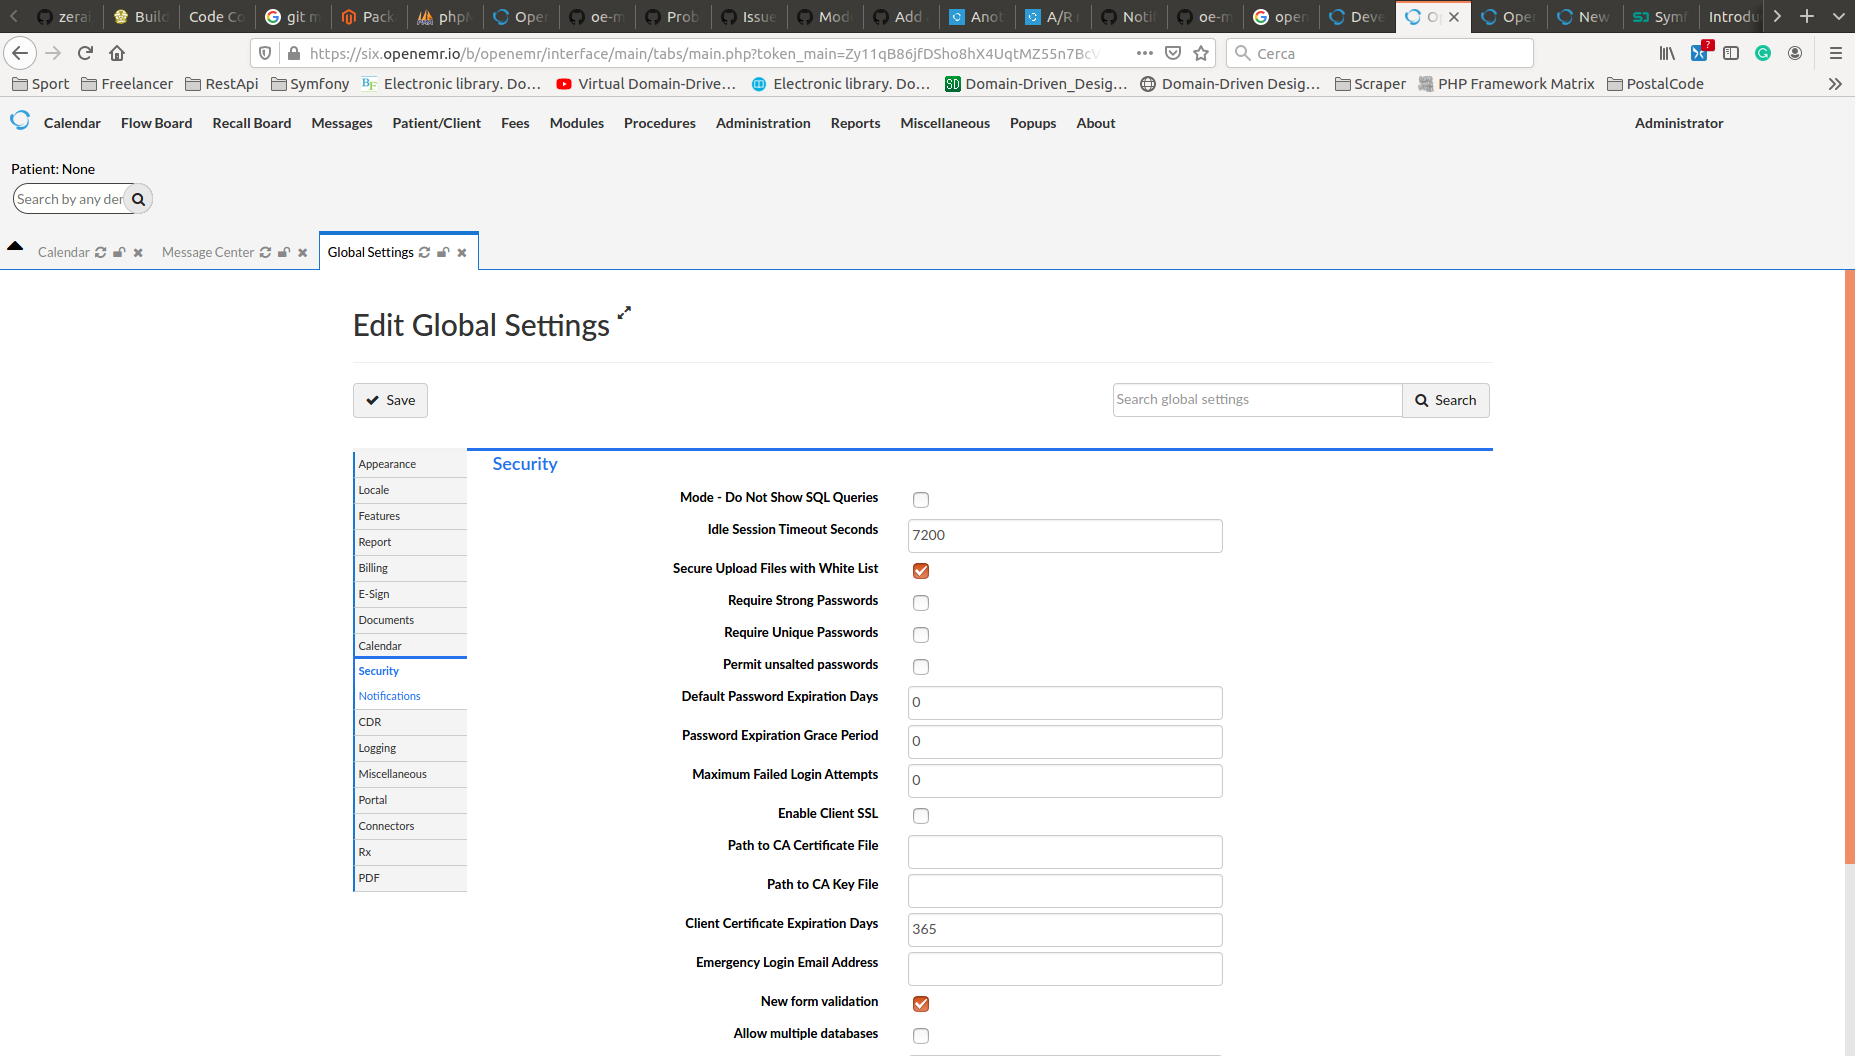This screenshot has width=1855, height=1056.
Task: Open the RestApi bookmarks folder
Action: pyautogui.click(x=222, y=84)
